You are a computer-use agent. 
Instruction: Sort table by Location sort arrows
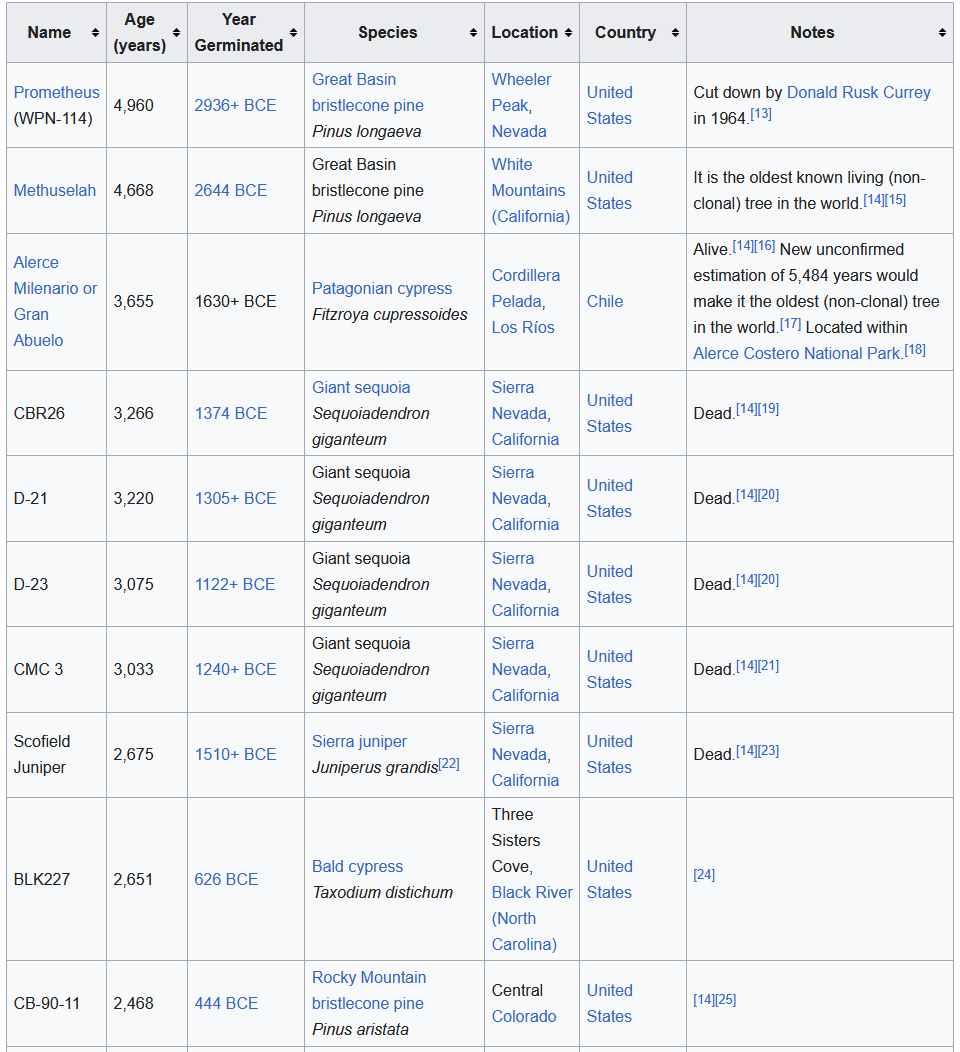(568, 33)
